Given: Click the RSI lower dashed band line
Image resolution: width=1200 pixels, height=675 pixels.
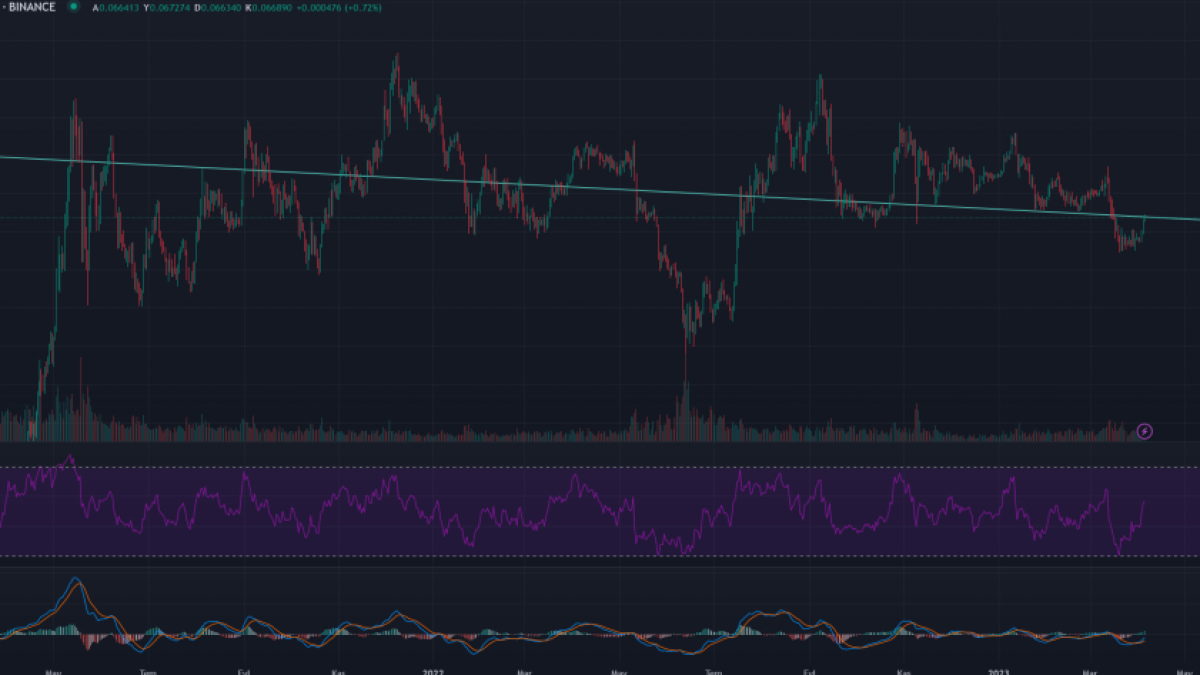Looking at the screenshot, I should click(600, 556).
